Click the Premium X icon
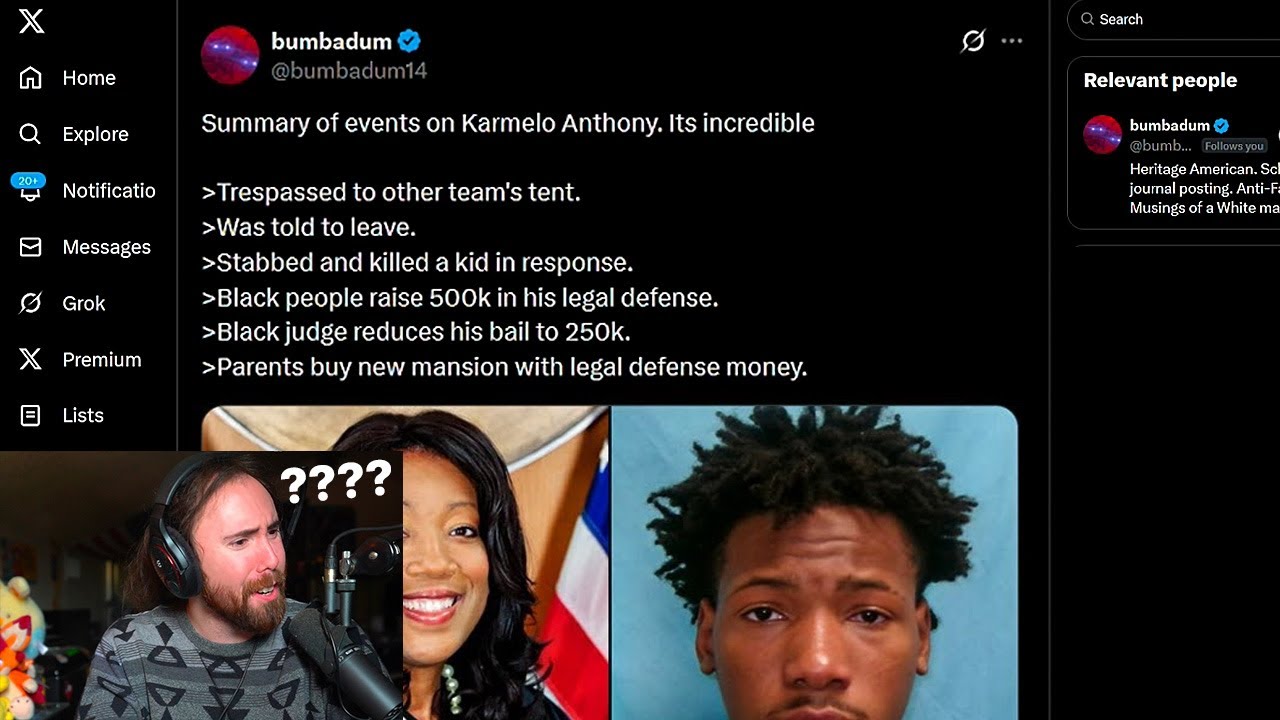 tap(31, 359)
